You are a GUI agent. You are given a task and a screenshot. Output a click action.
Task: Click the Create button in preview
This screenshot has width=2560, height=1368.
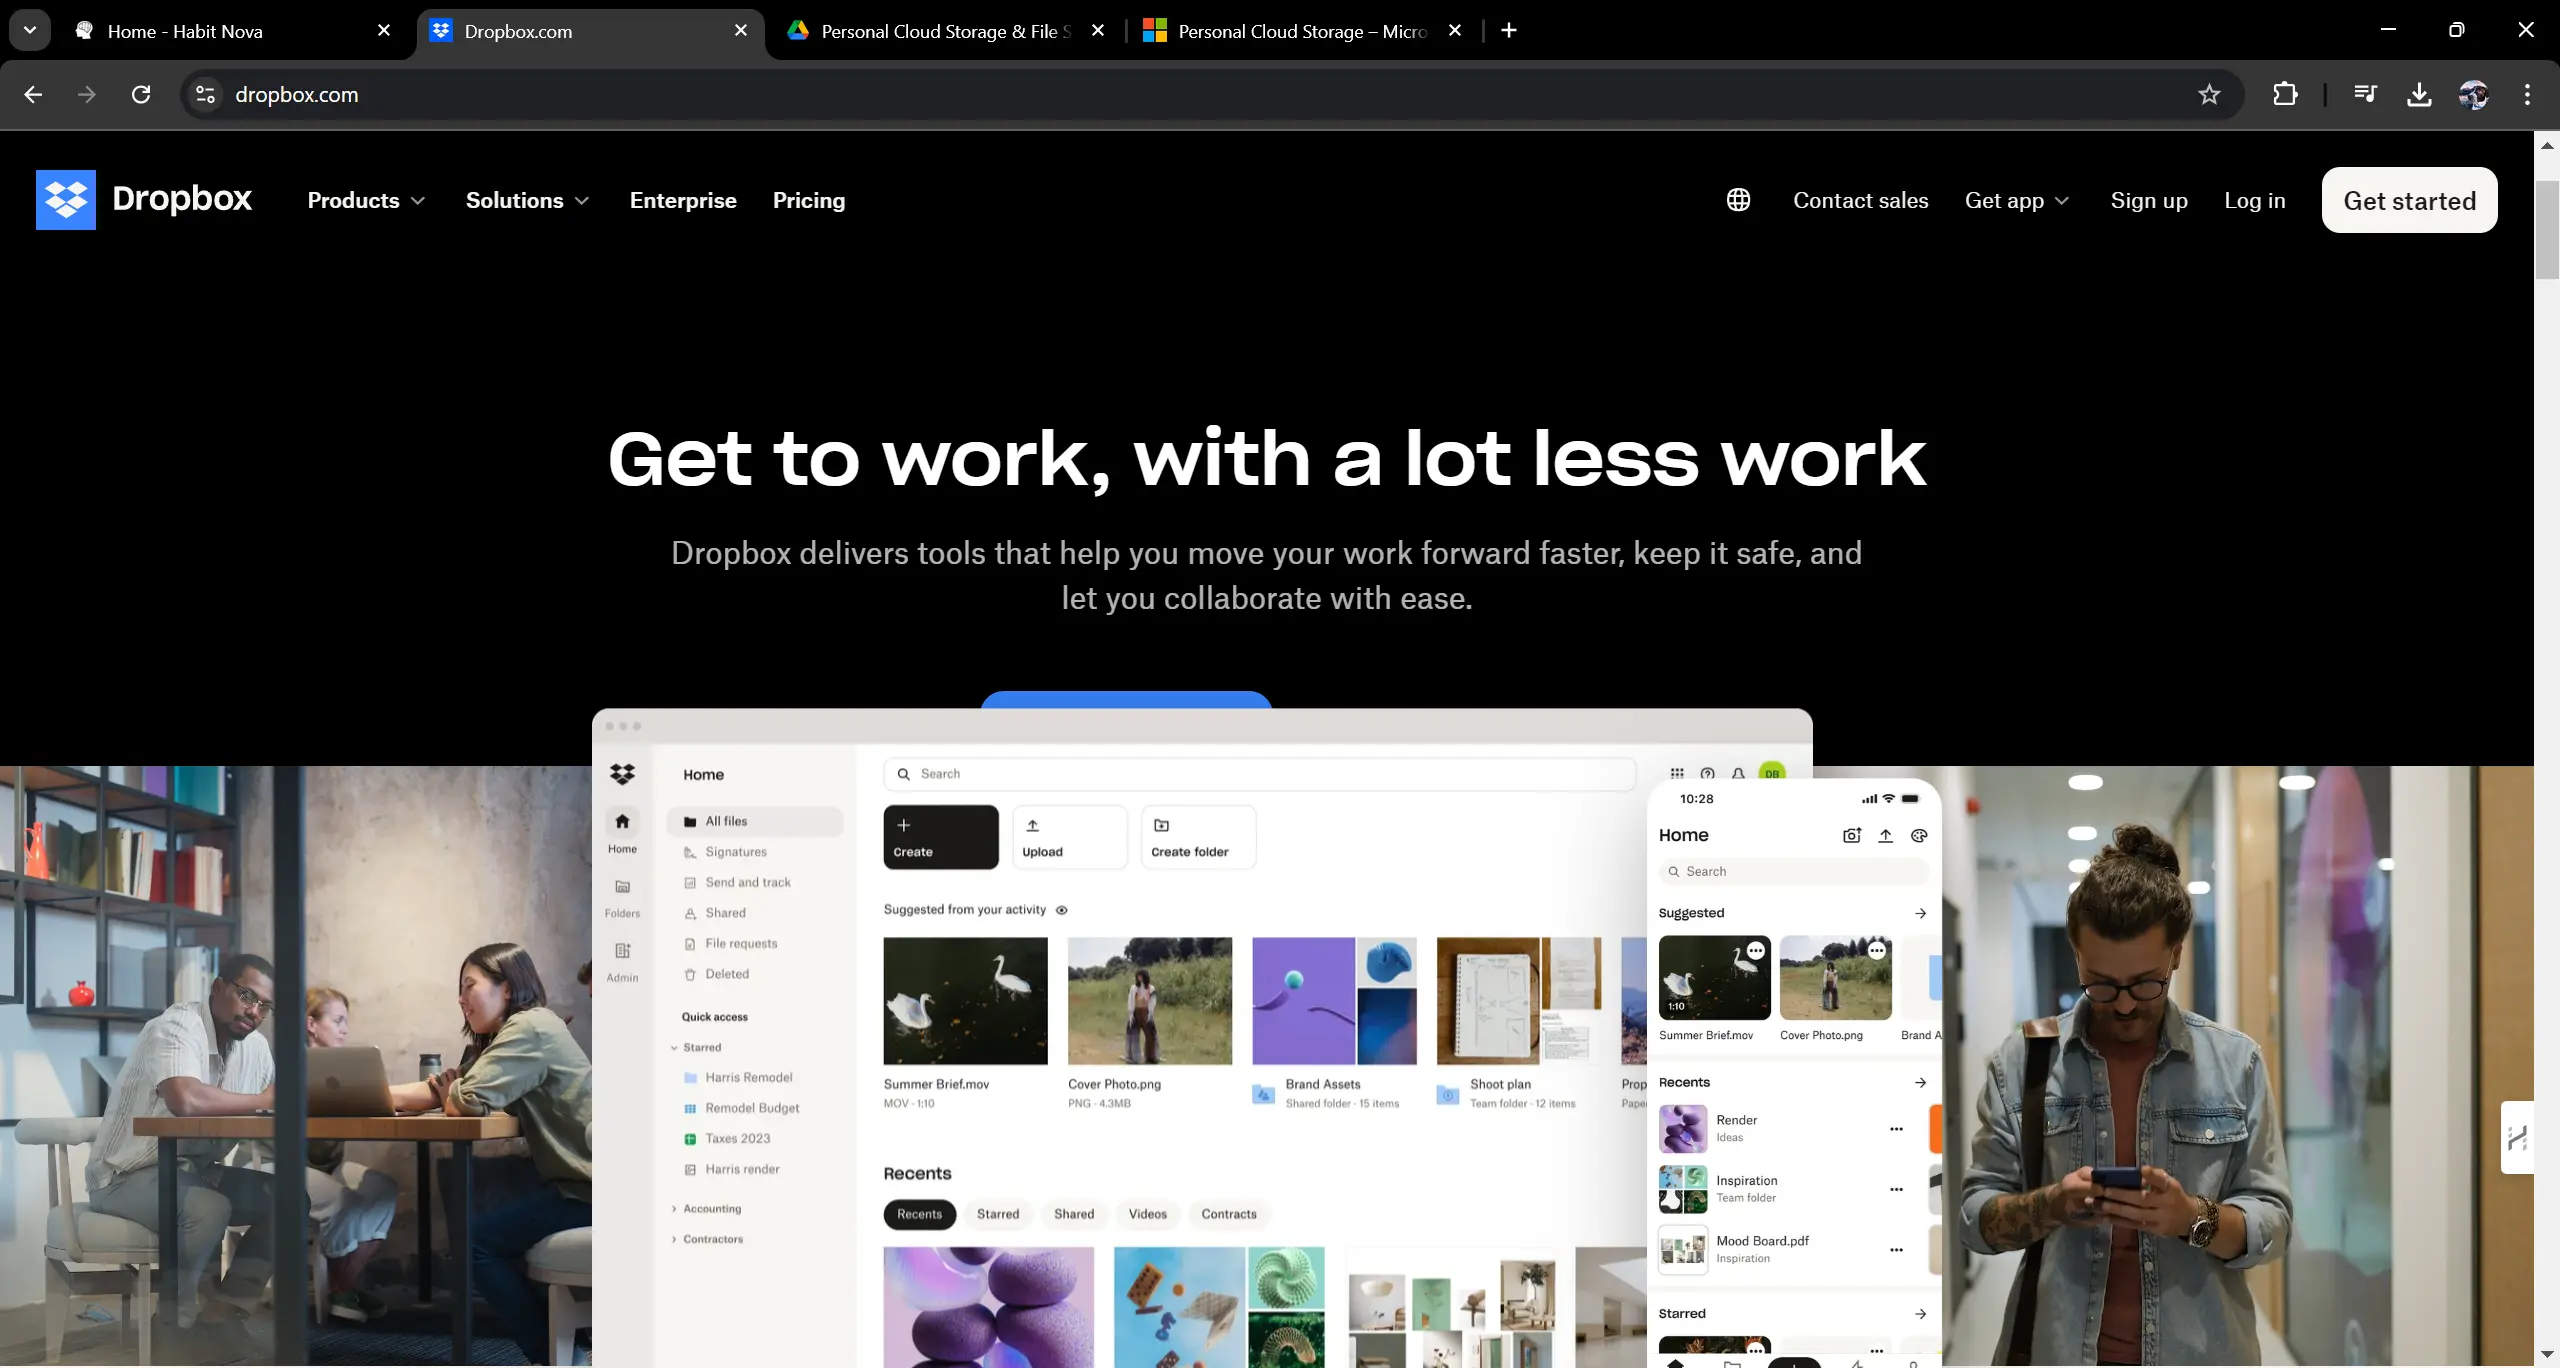point(941,837)
